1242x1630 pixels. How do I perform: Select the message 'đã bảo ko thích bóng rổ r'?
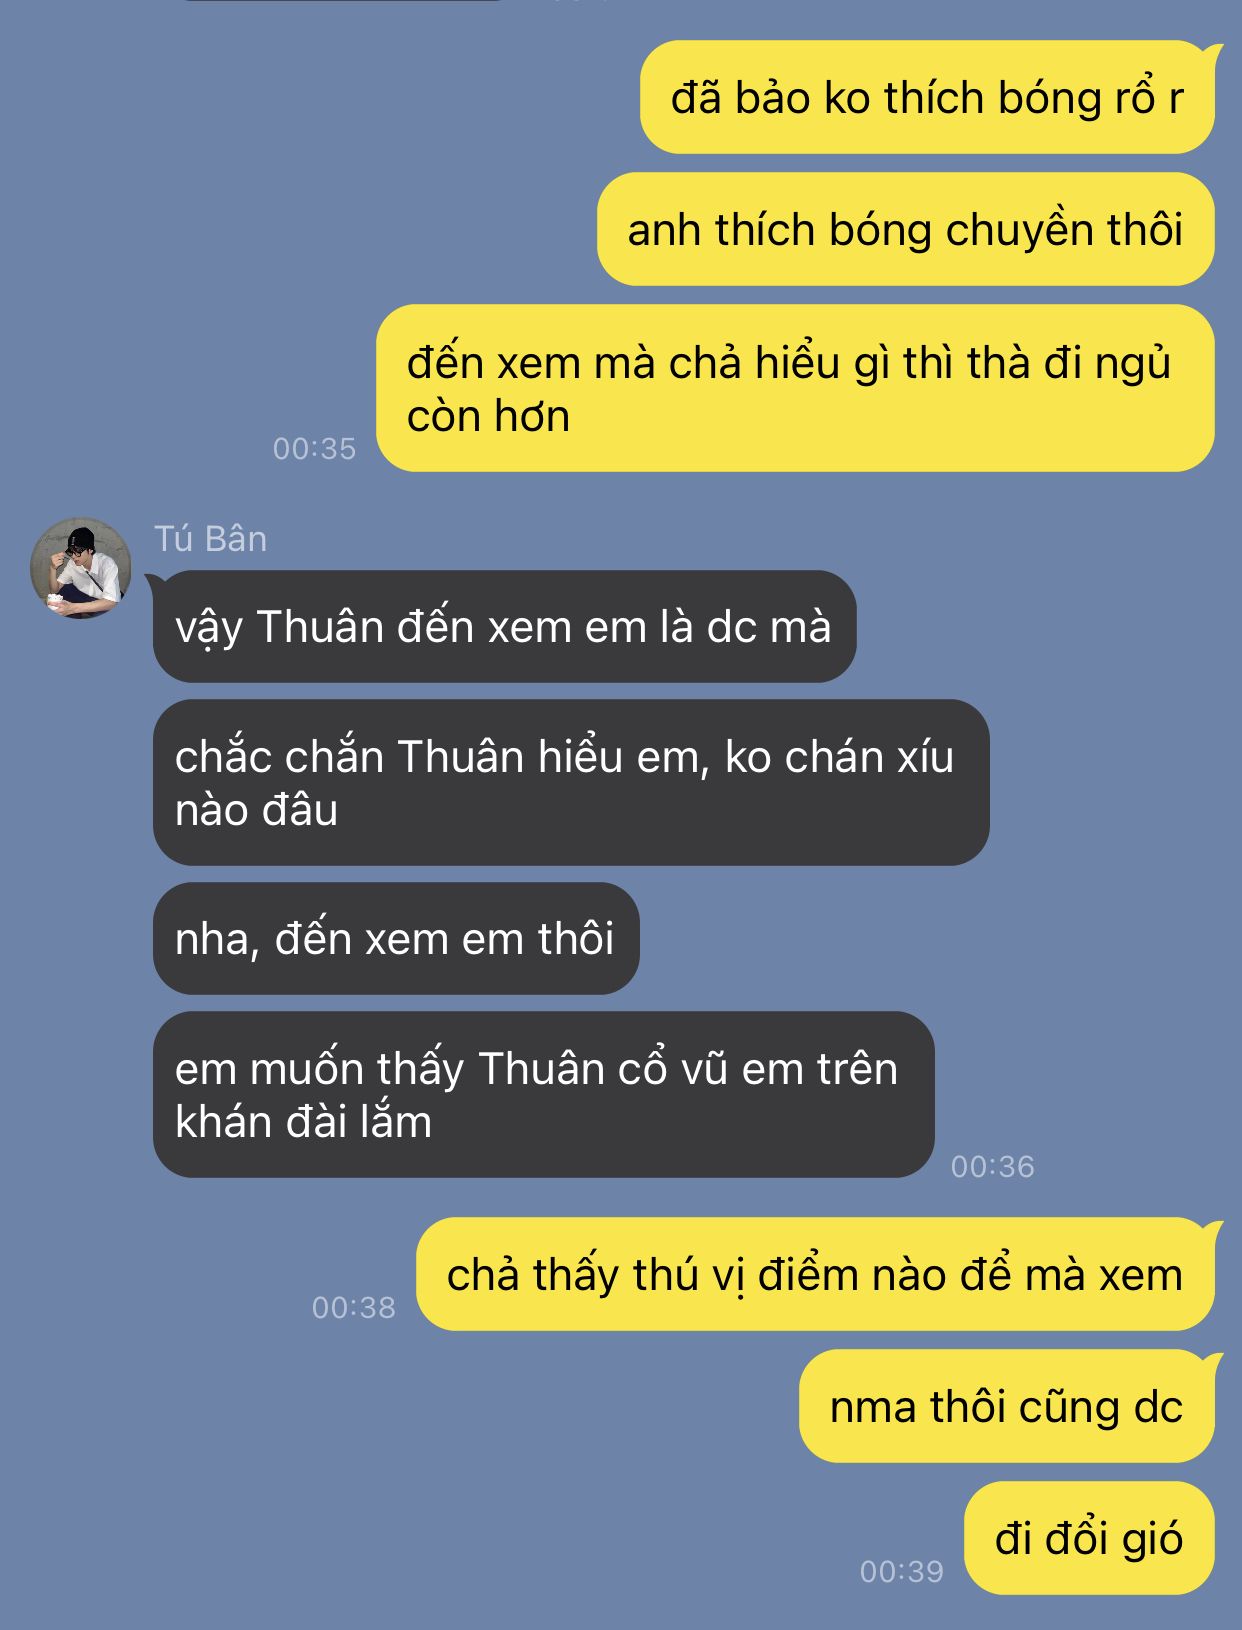pyautogui.click(x=927, y=98)
